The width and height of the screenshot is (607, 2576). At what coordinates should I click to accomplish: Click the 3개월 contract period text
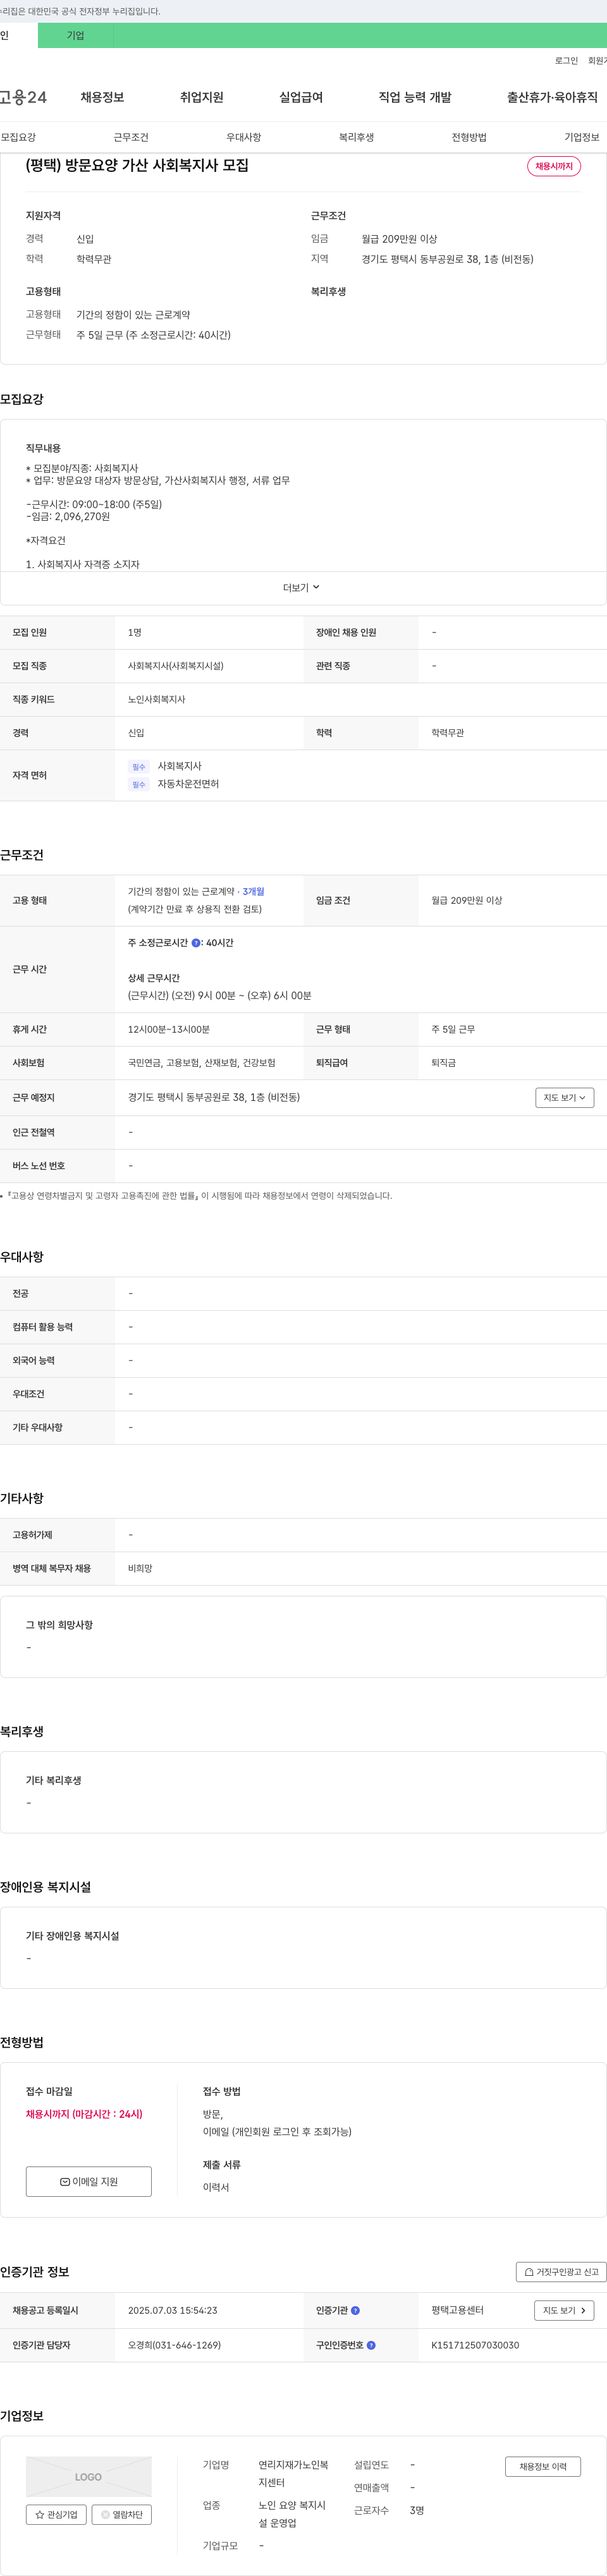pyautogui.click(x=253, y=891)
